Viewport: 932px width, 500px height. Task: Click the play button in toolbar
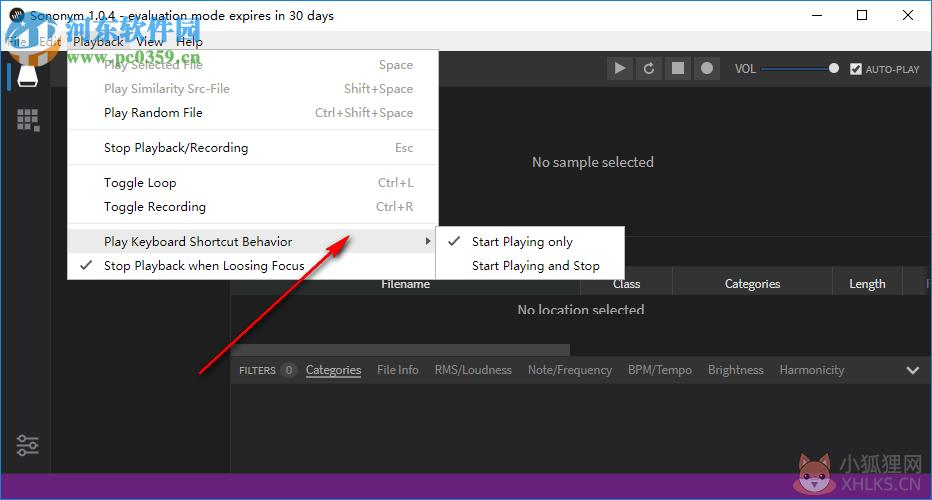coord(620,68)
